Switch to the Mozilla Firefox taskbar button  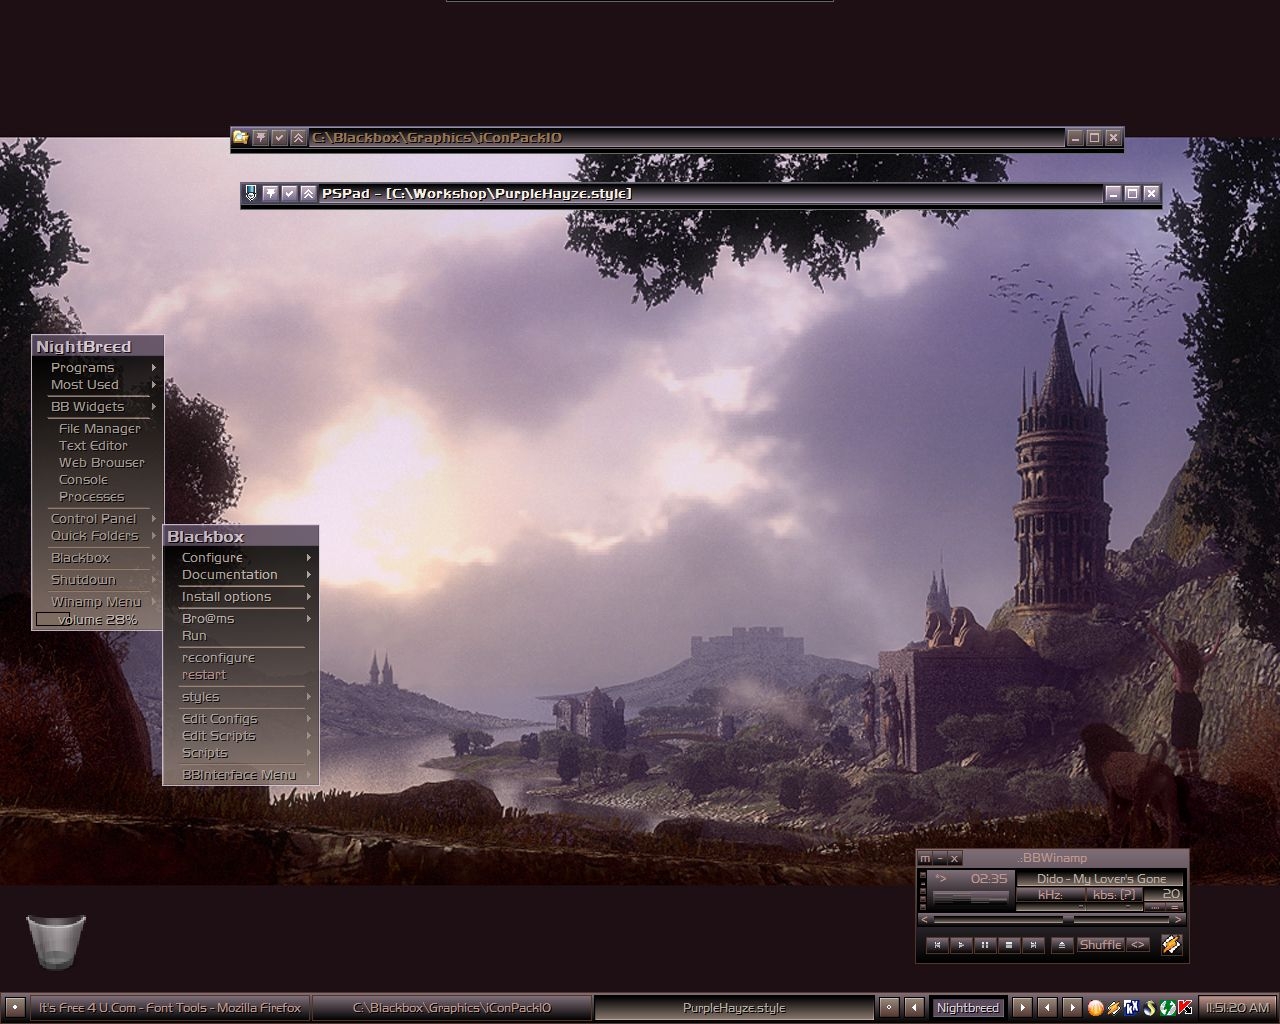click(169, 1008)
